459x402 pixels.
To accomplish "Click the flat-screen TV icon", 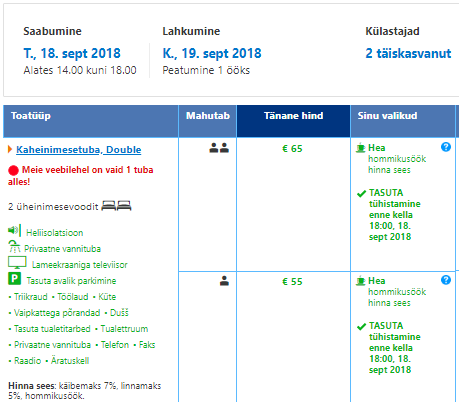I will coord(17,262).
